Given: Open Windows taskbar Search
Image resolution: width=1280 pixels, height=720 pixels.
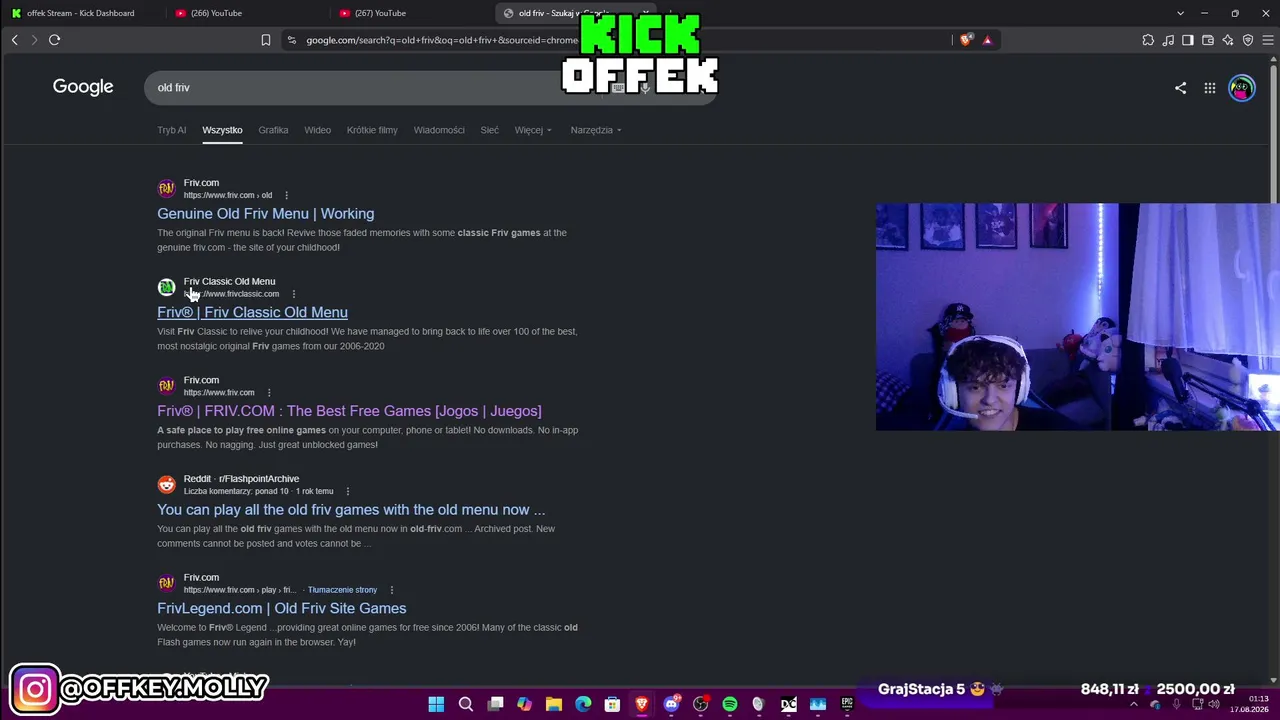Looking at the screenshot, I should (466, 705).
